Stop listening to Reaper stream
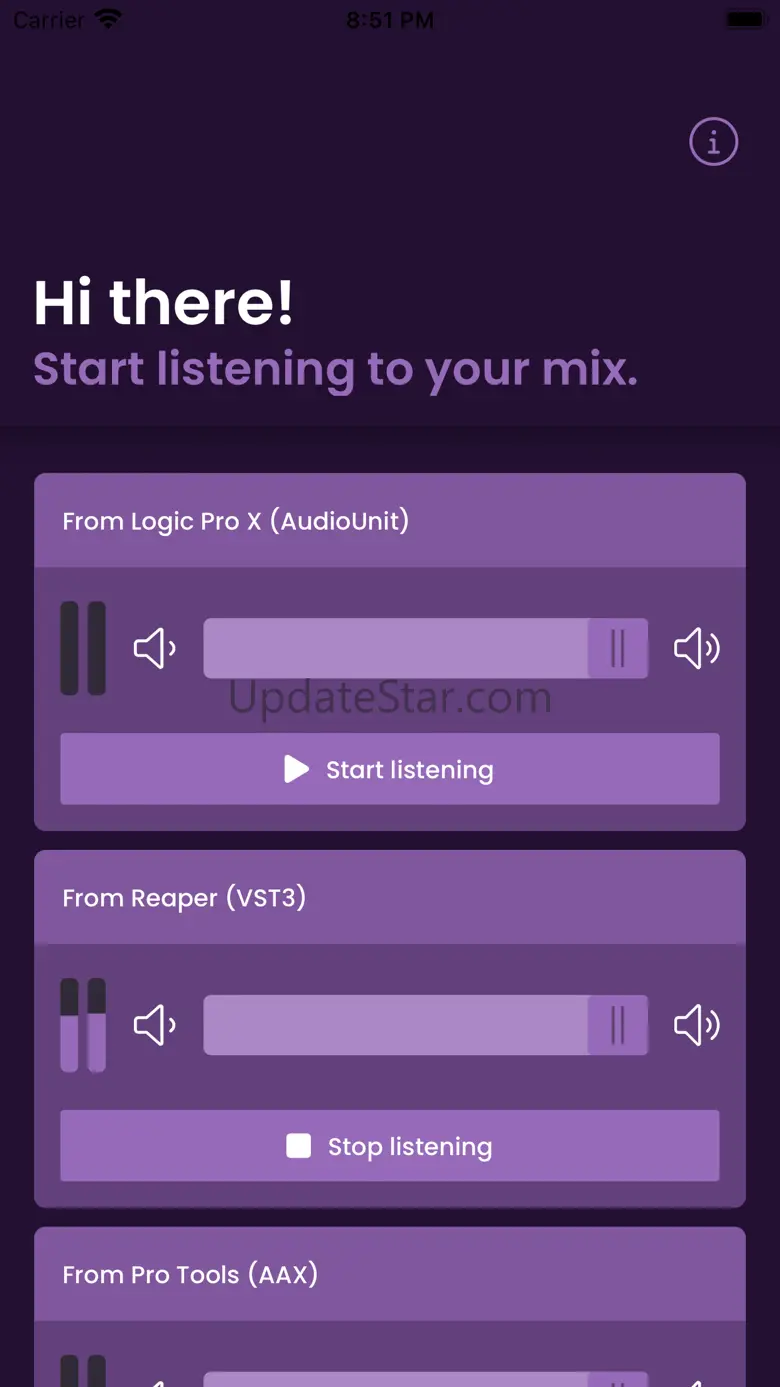This screenshot has width=780, height=1387. click(x=390, y=1146)
